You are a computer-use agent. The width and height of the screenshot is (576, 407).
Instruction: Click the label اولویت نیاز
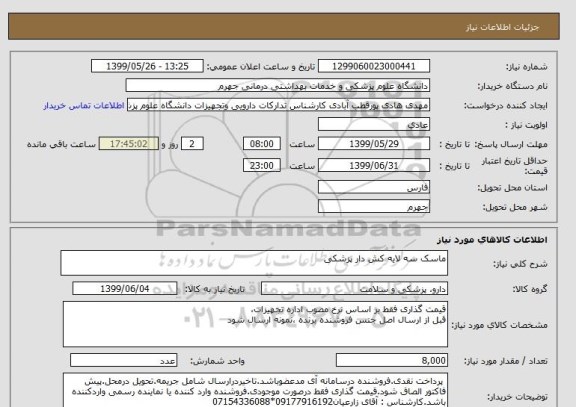(526, 125)
